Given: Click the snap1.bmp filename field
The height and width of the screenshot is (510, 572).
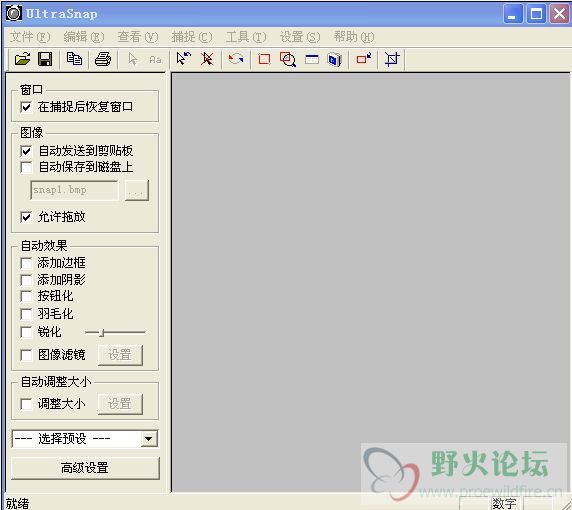Looking at the screenshot, I should [x=74, y=190].
